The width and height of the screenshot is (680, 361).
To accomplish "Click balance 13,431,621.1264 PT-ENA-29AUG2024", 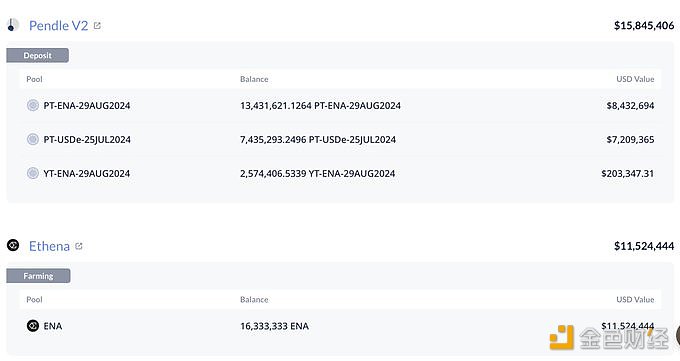I will [320, 105].
